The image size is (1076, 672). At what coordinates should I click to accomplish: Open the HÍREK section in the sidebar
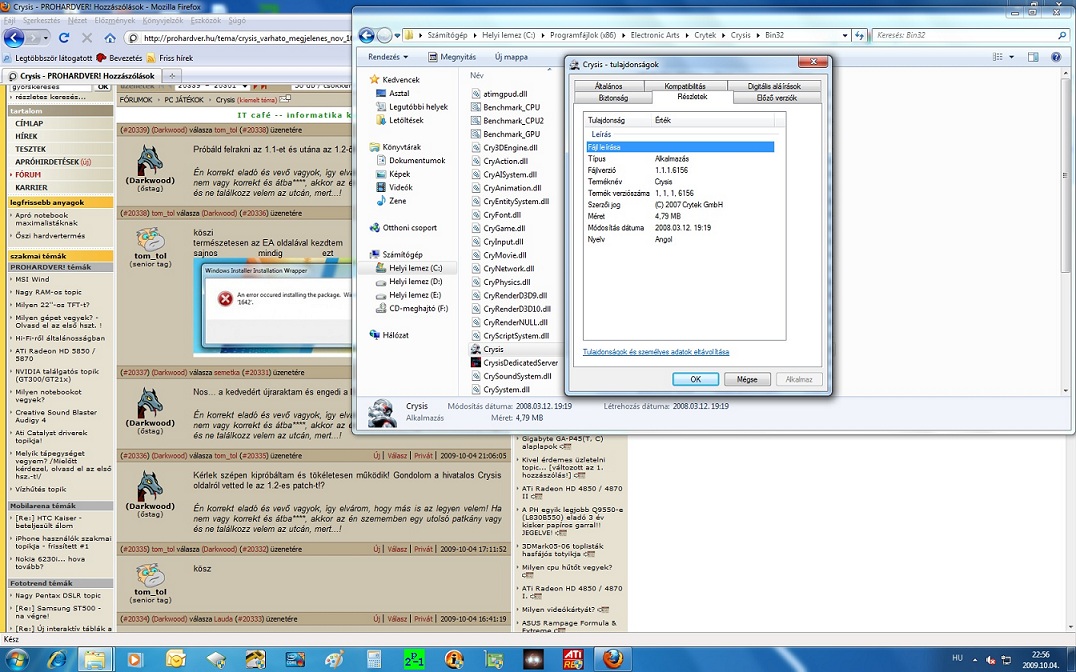coord(27,136)
